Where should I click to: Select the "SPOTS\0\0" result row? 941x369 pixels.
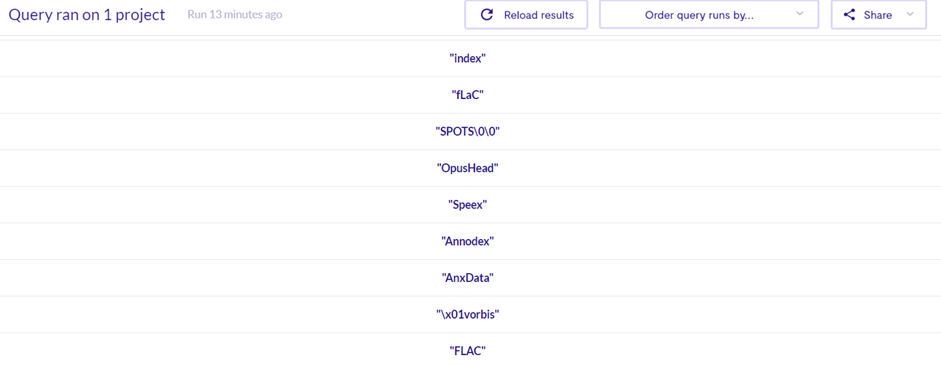point(467,131)
